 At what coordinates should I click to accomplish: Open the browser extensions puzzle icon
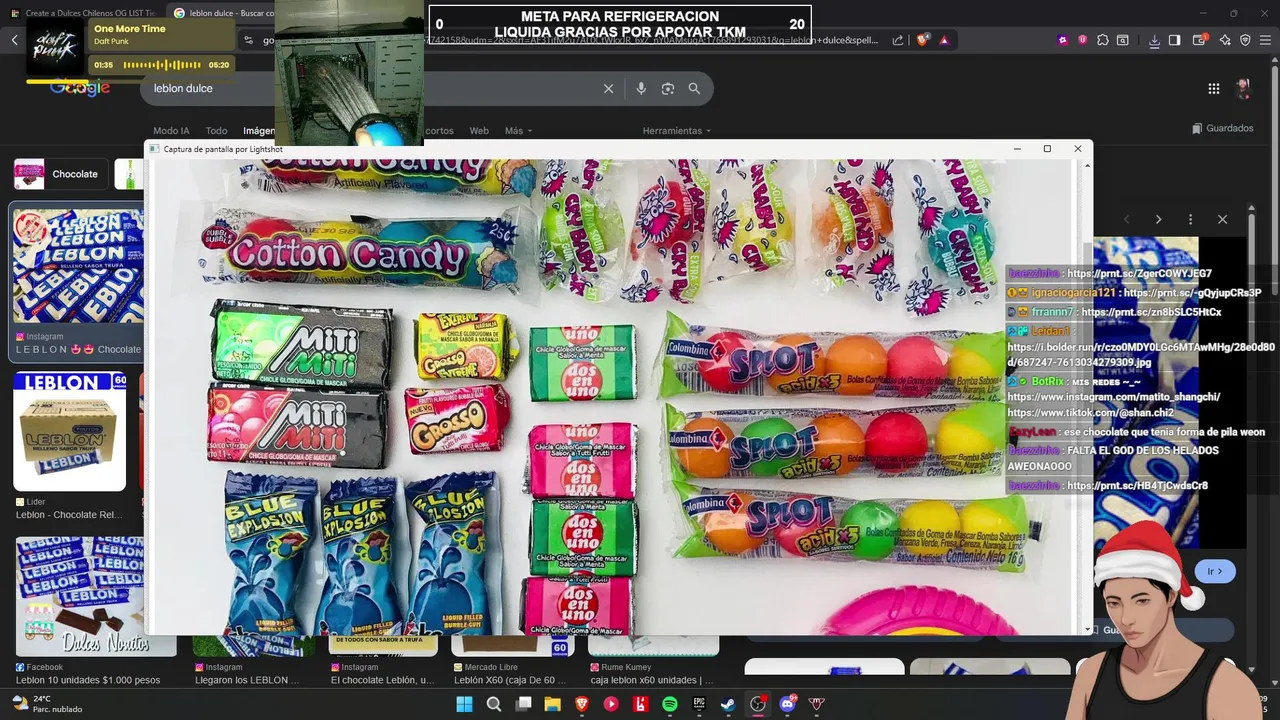[x=1103, y=40]
